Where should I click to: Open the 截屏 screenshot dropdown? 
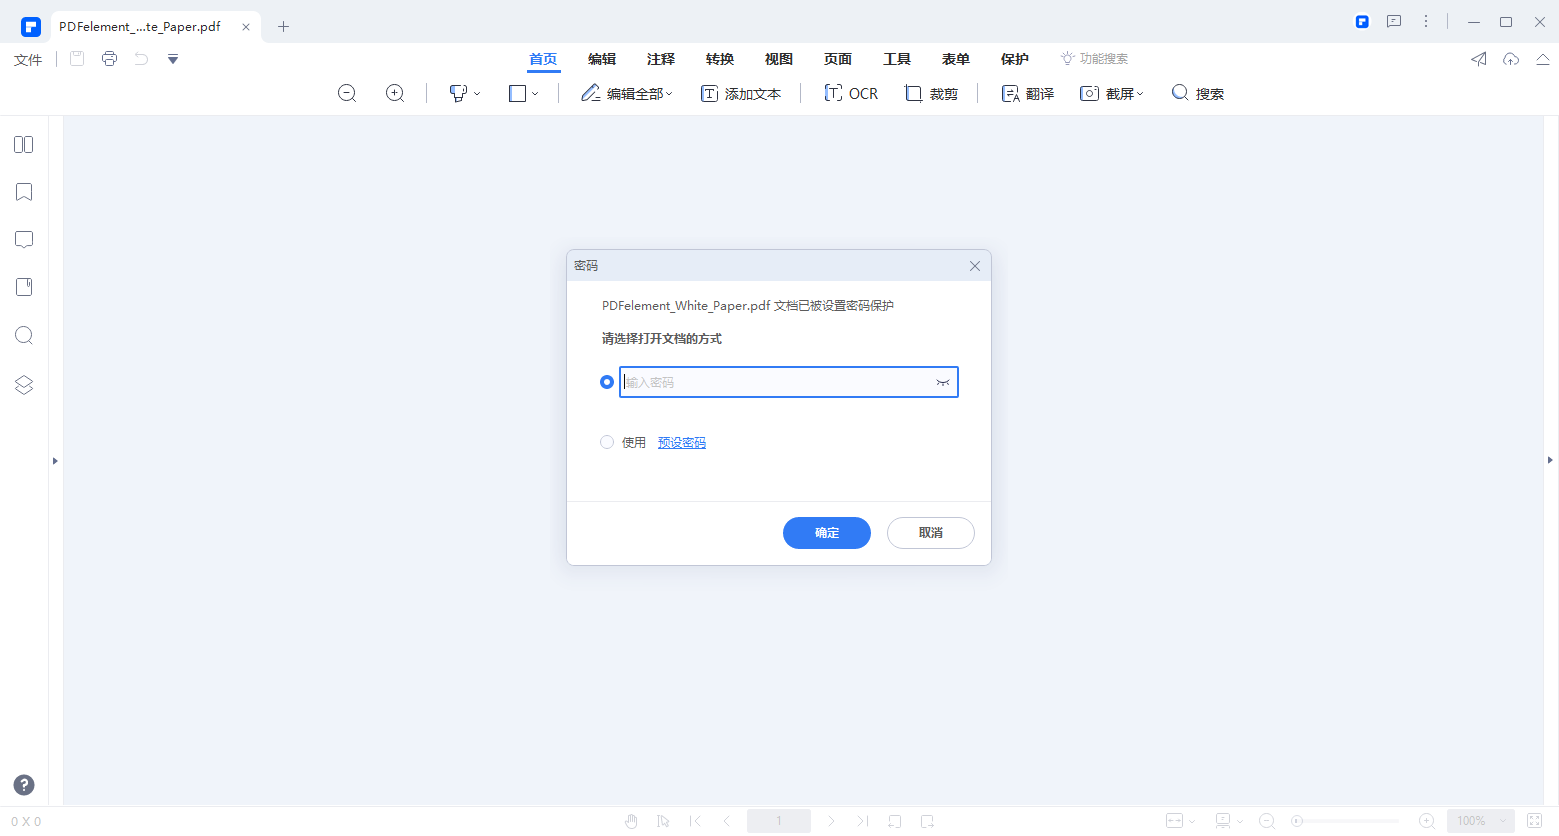[x=1111, y=92]
